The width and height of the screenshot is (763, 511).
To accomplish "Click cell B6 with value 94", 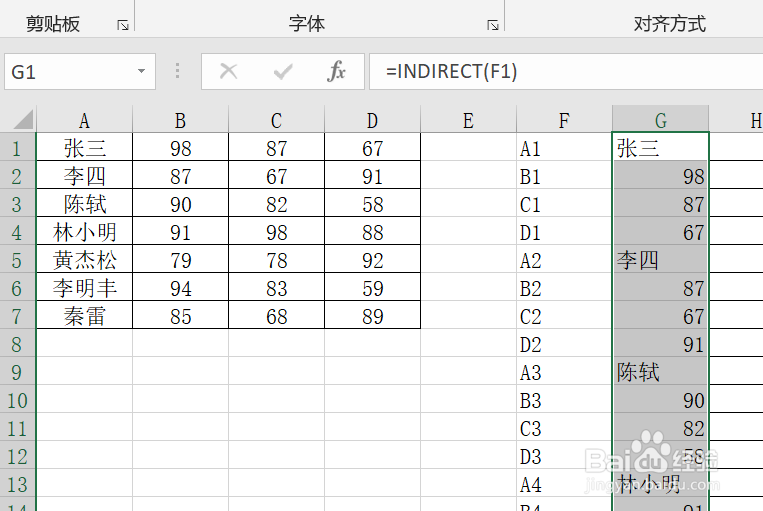I will coord(180,287).
